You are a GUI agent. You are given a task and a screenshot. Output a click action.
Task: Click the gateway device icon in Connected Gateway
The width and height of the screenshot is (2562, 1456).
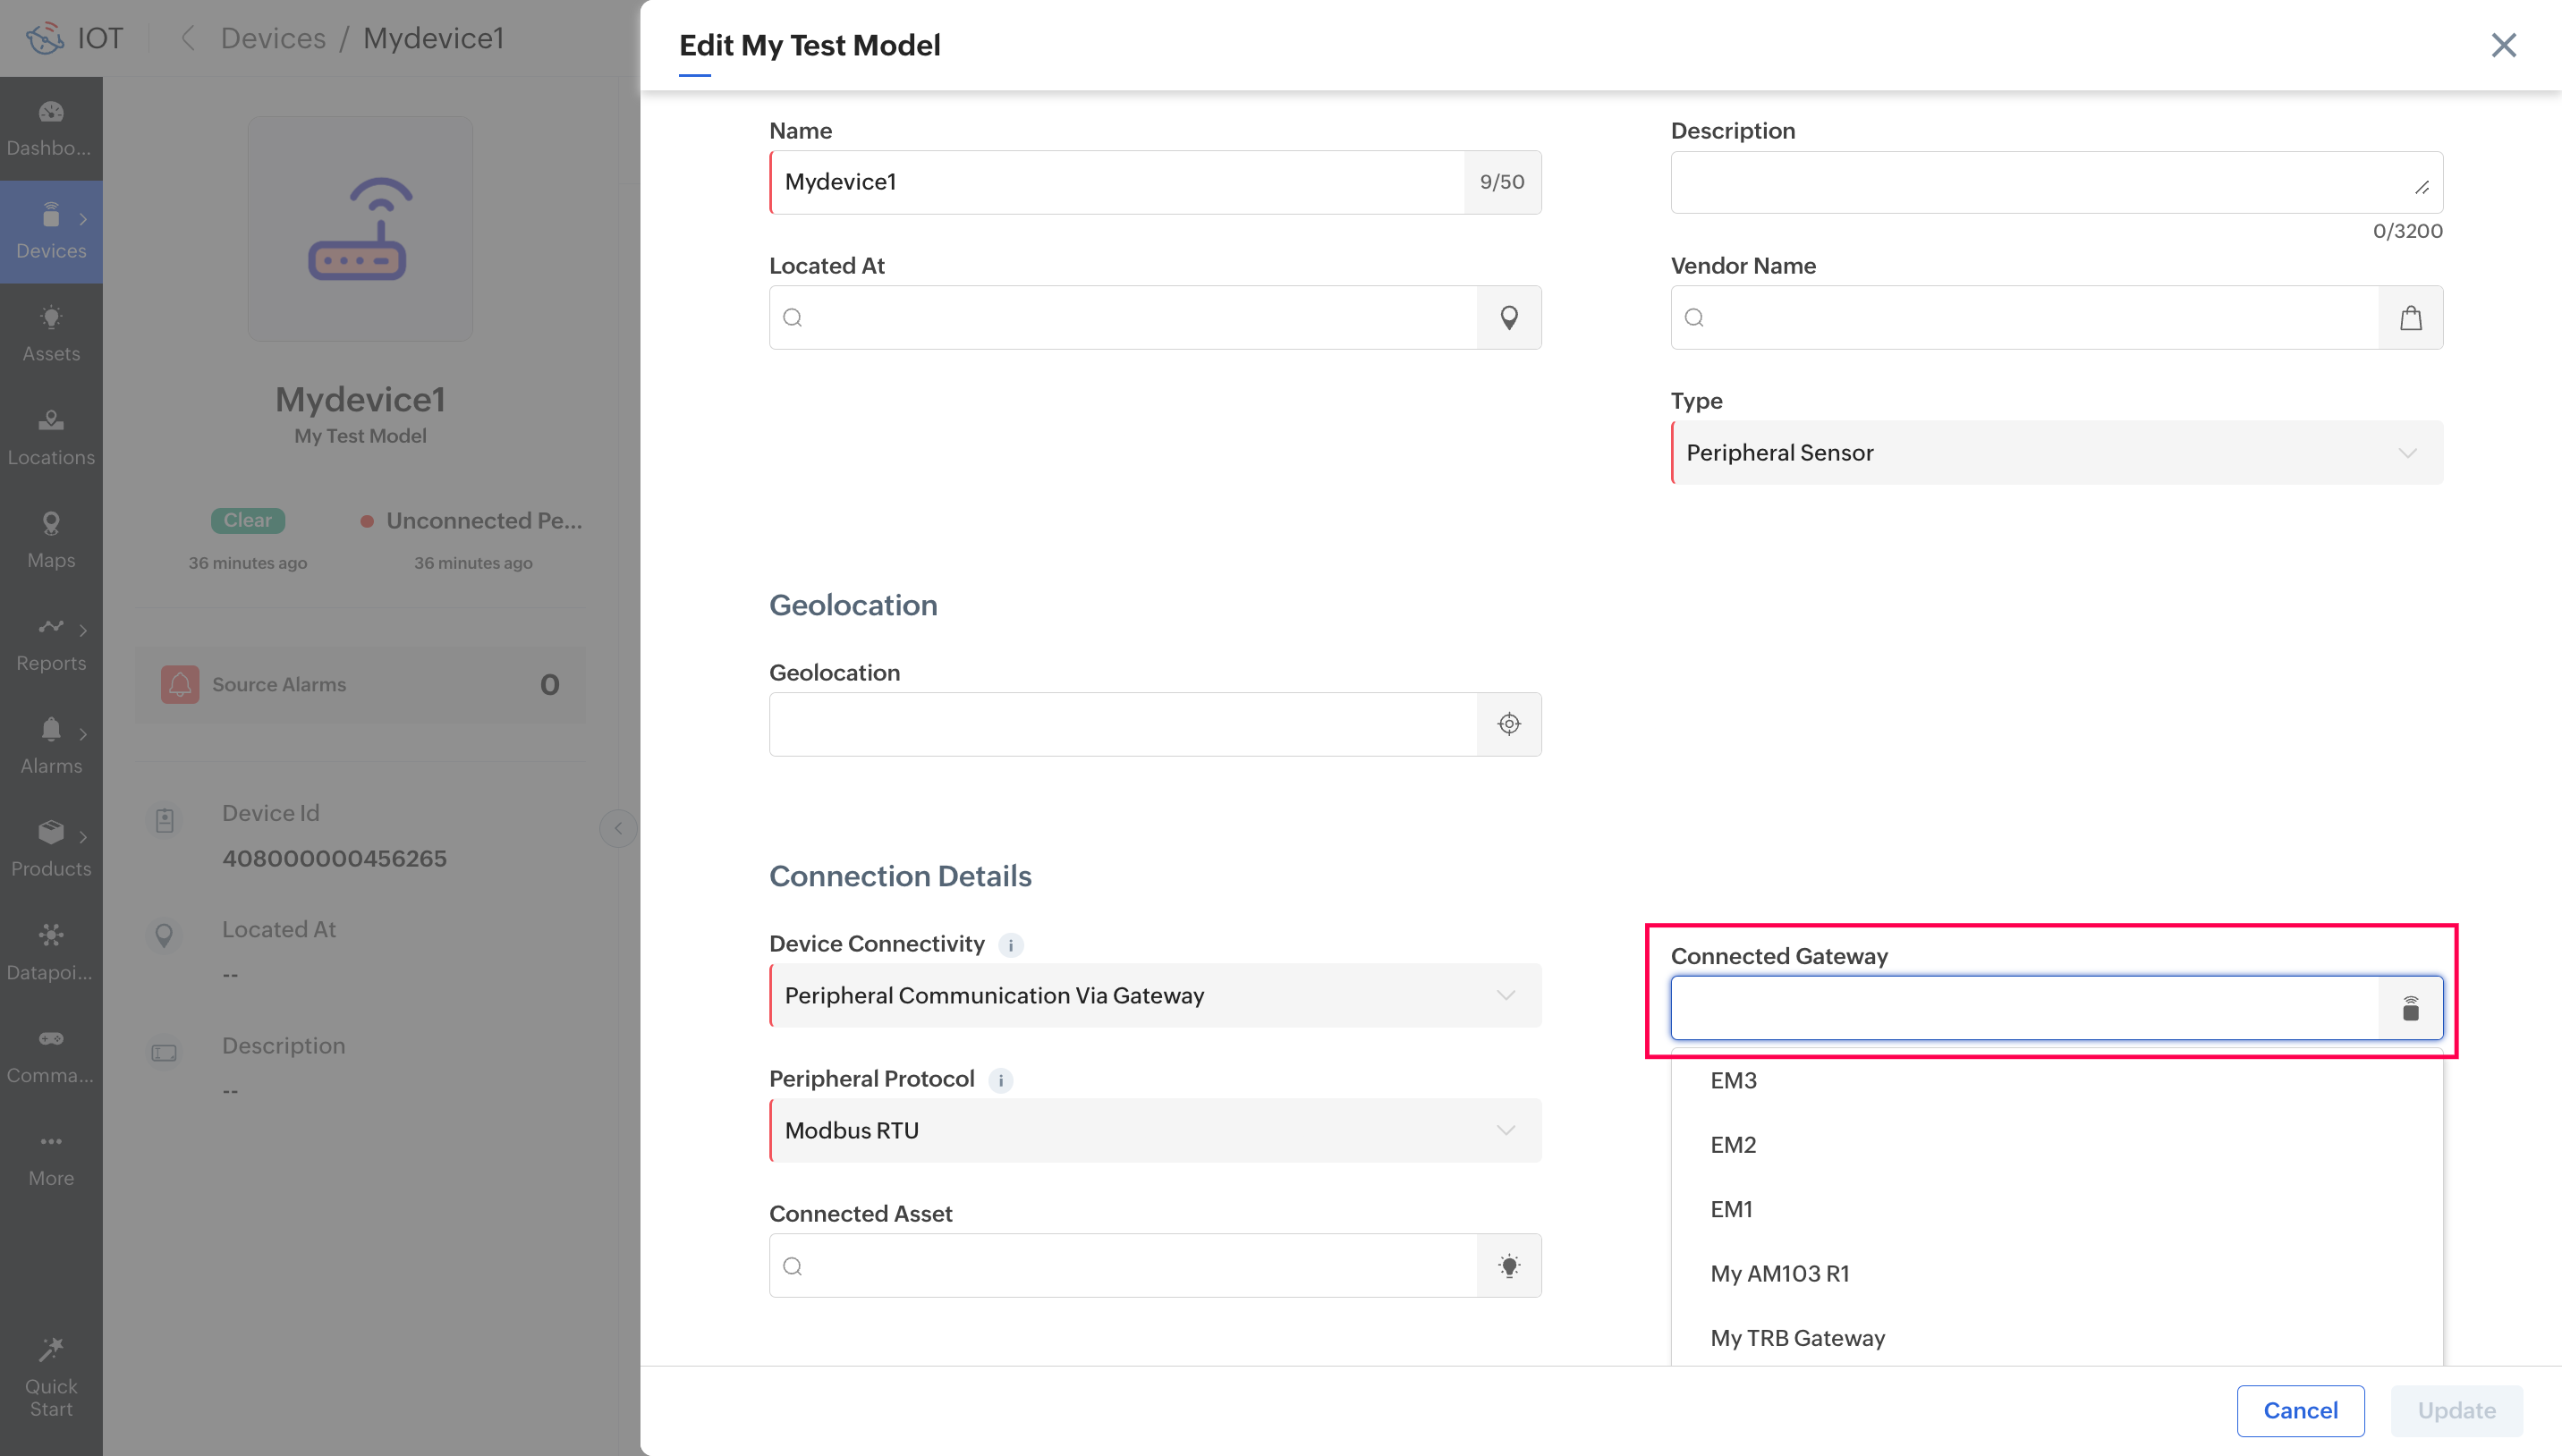coord(2410,1008)
